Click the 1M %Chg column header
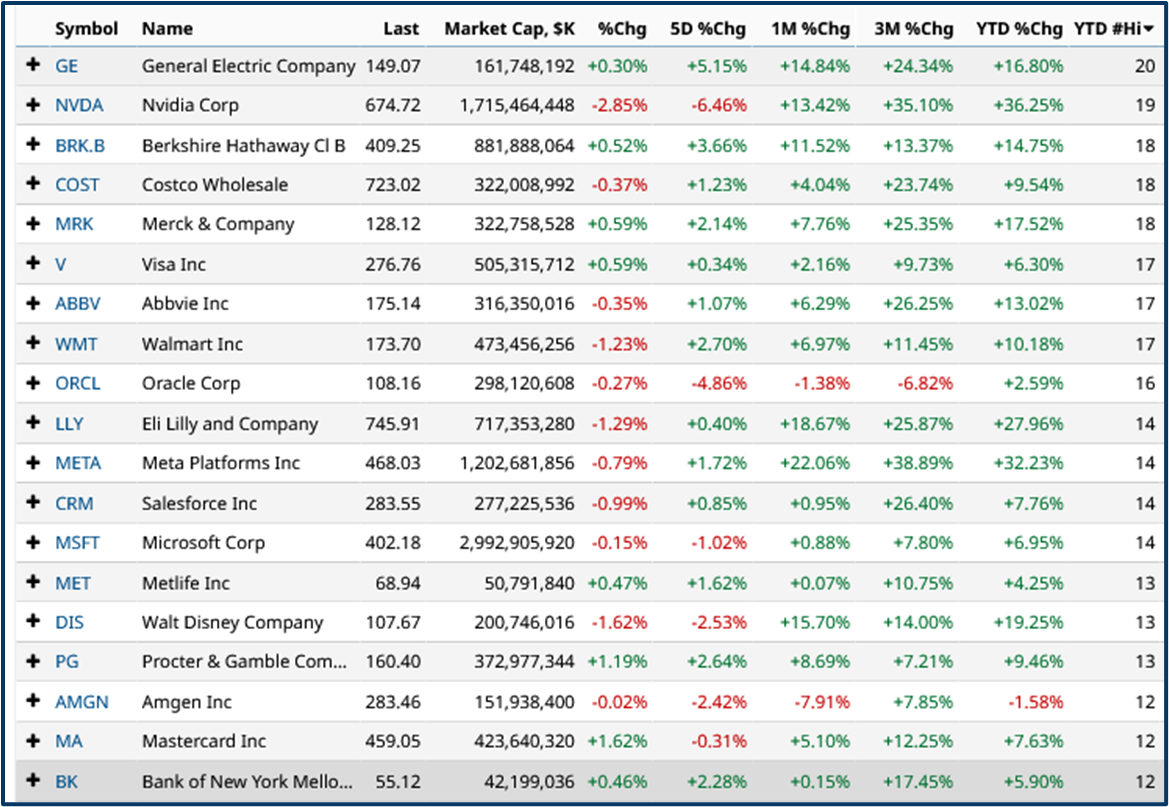Viewport: 1169px width, 807px height. click(x=810, y=29)
